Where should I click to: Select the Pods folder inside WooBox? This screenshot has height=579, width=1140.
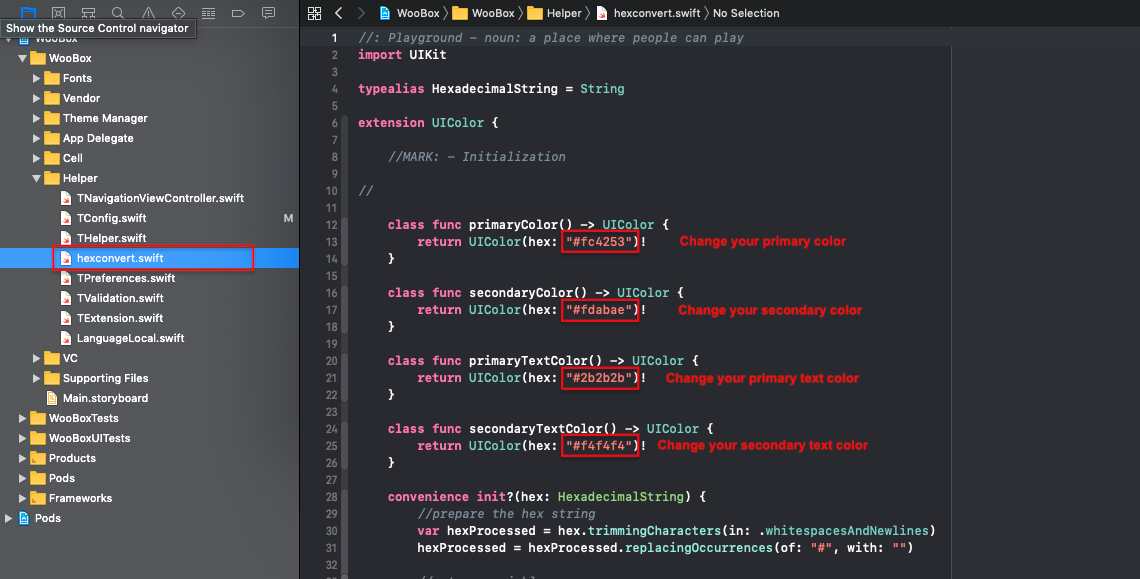[x=149, y=478]
